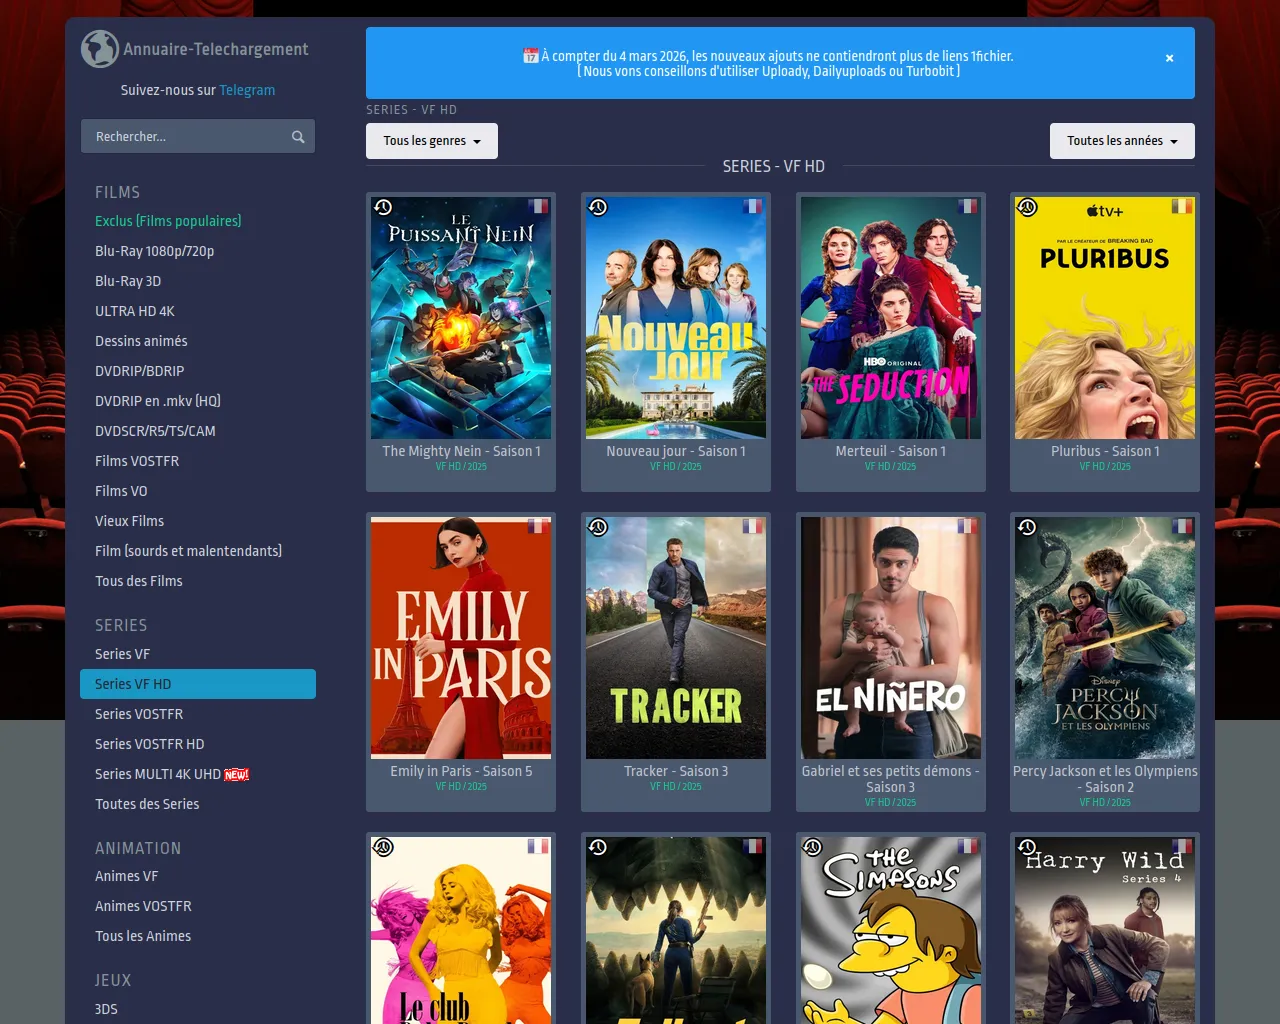Select the highlighted Series VF HD item
The width and height of the screenshot is (1280, 1024).
coord(198,684)
